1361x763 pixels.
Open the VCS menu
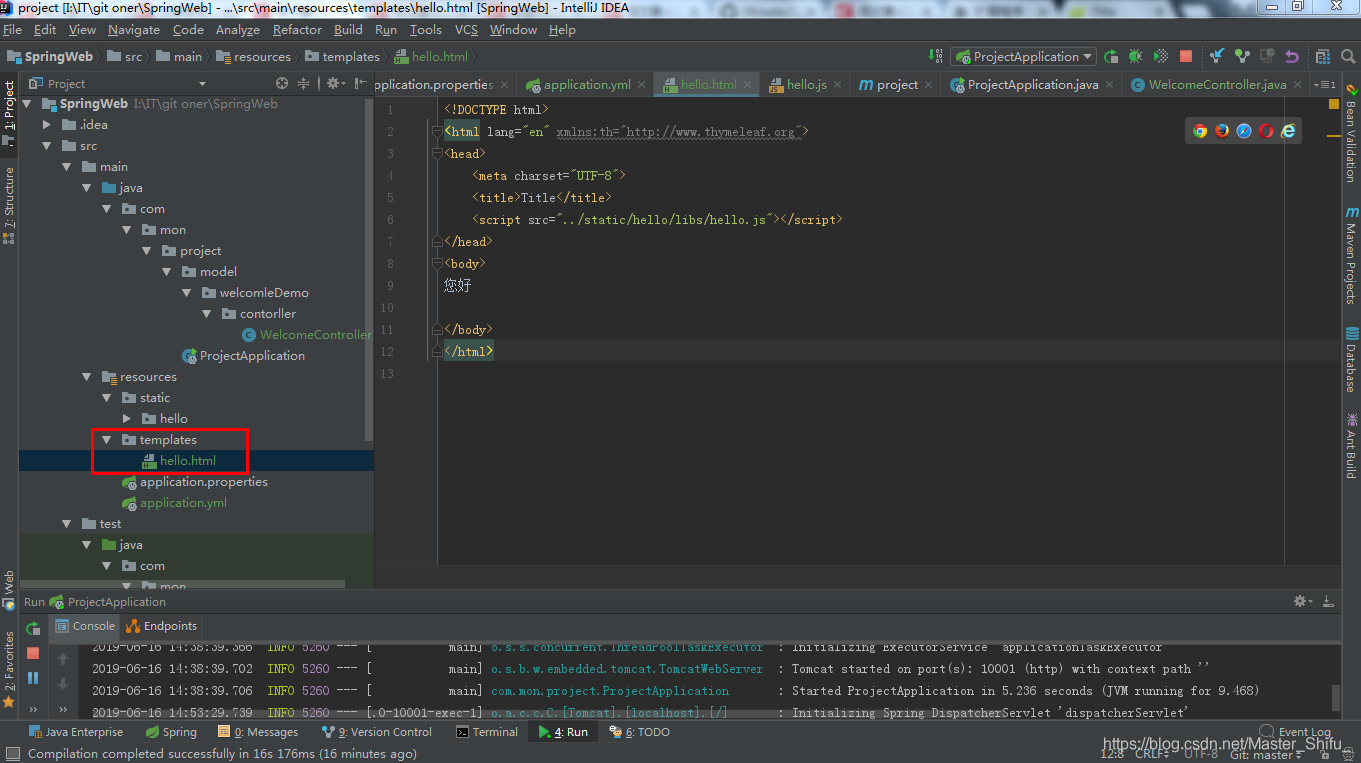pos(466,30)
